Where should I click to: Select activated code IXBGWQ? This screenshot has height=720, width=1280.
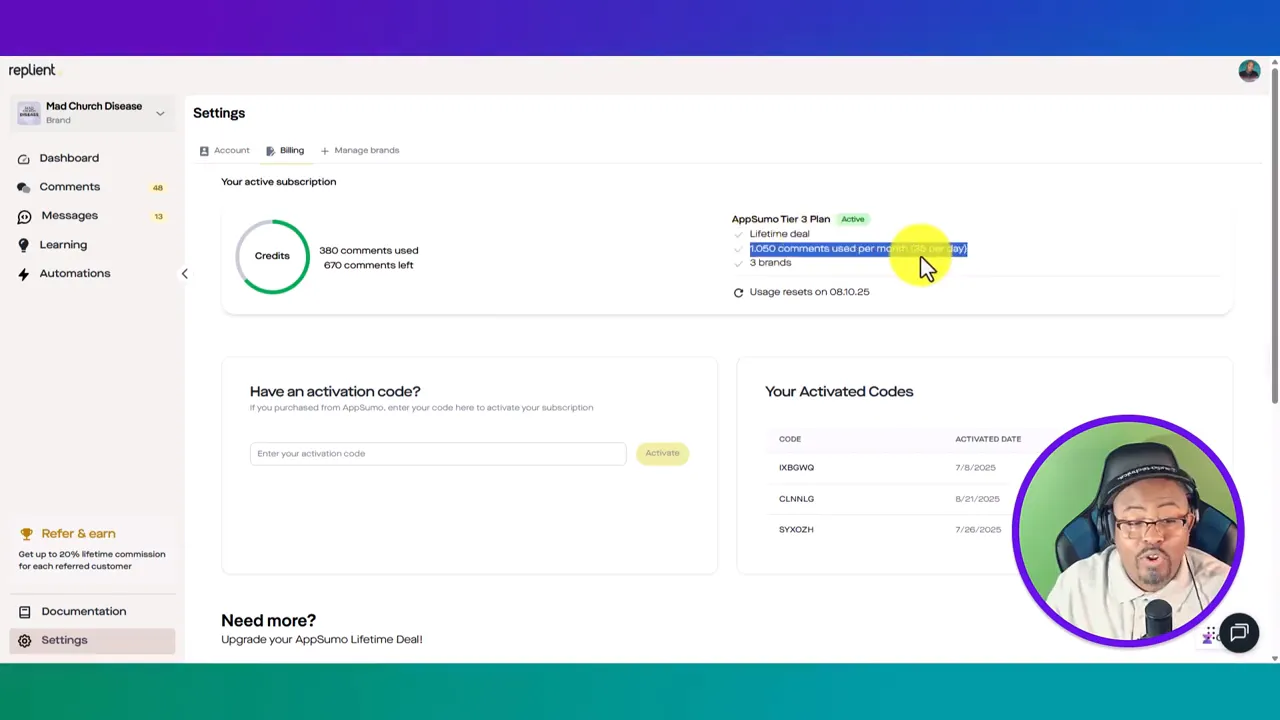796,468
